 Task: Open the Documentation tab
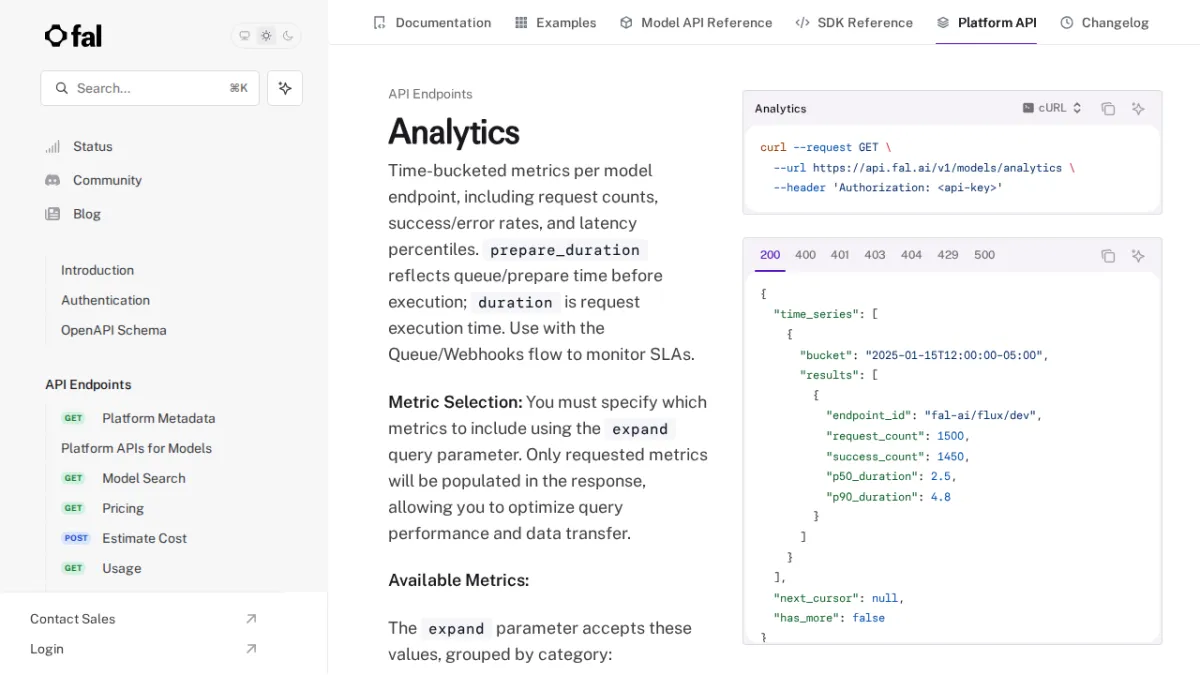[x=432, y=22]
